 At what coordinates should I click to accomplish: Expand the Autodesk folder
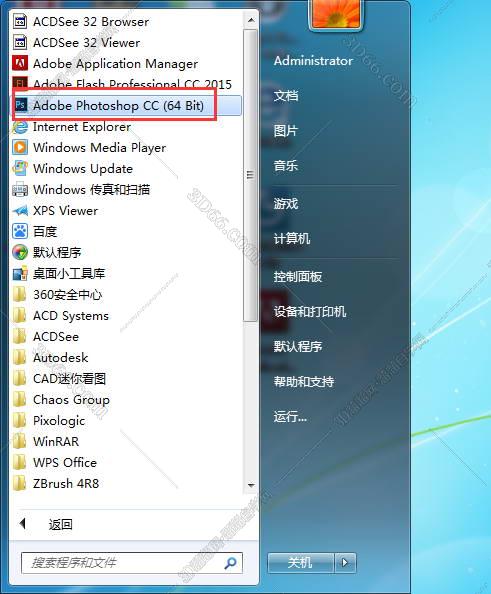coord(50,357)
